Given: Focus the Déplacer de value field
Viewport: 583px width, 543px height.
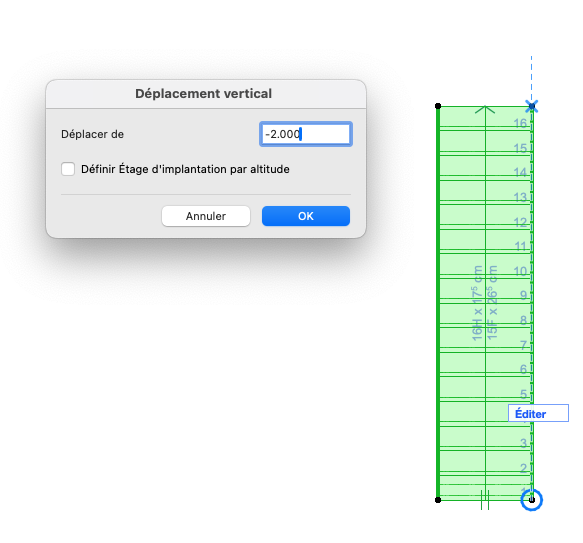Looking at the screenshot, I should point(306,134).
